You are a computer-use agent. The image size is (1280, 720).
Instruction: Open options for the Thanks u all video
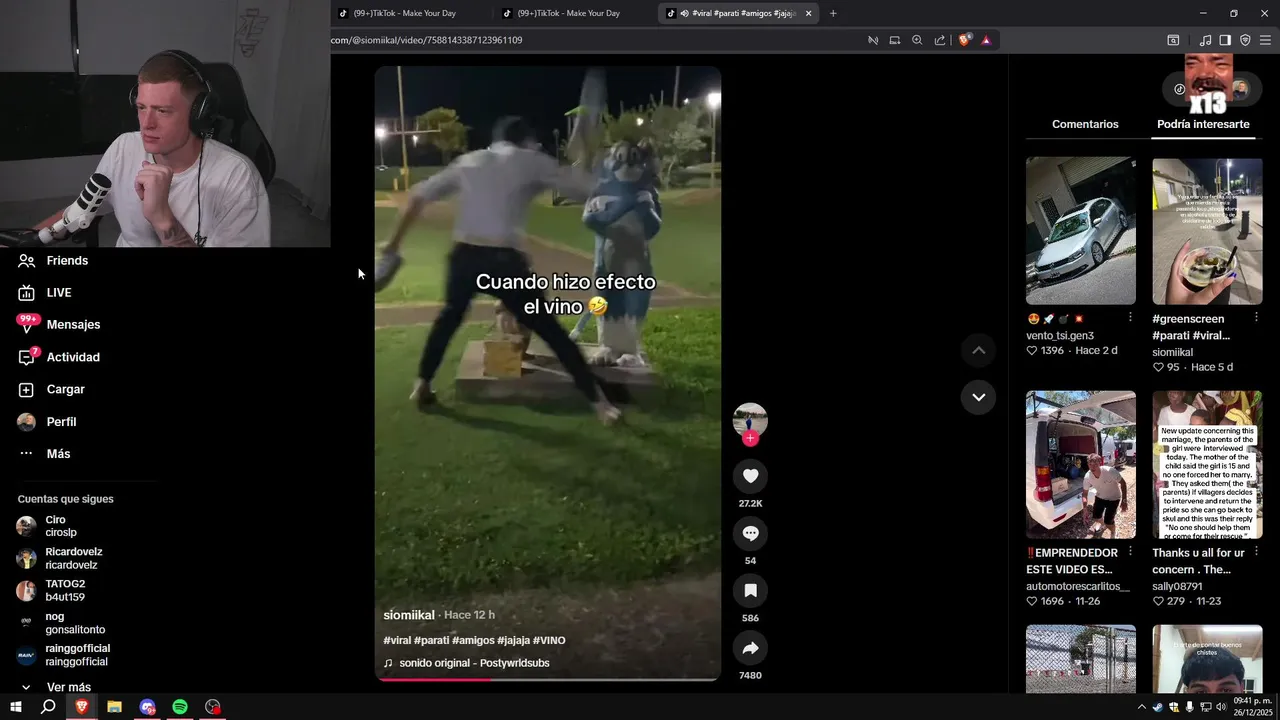click(1257, 551)
